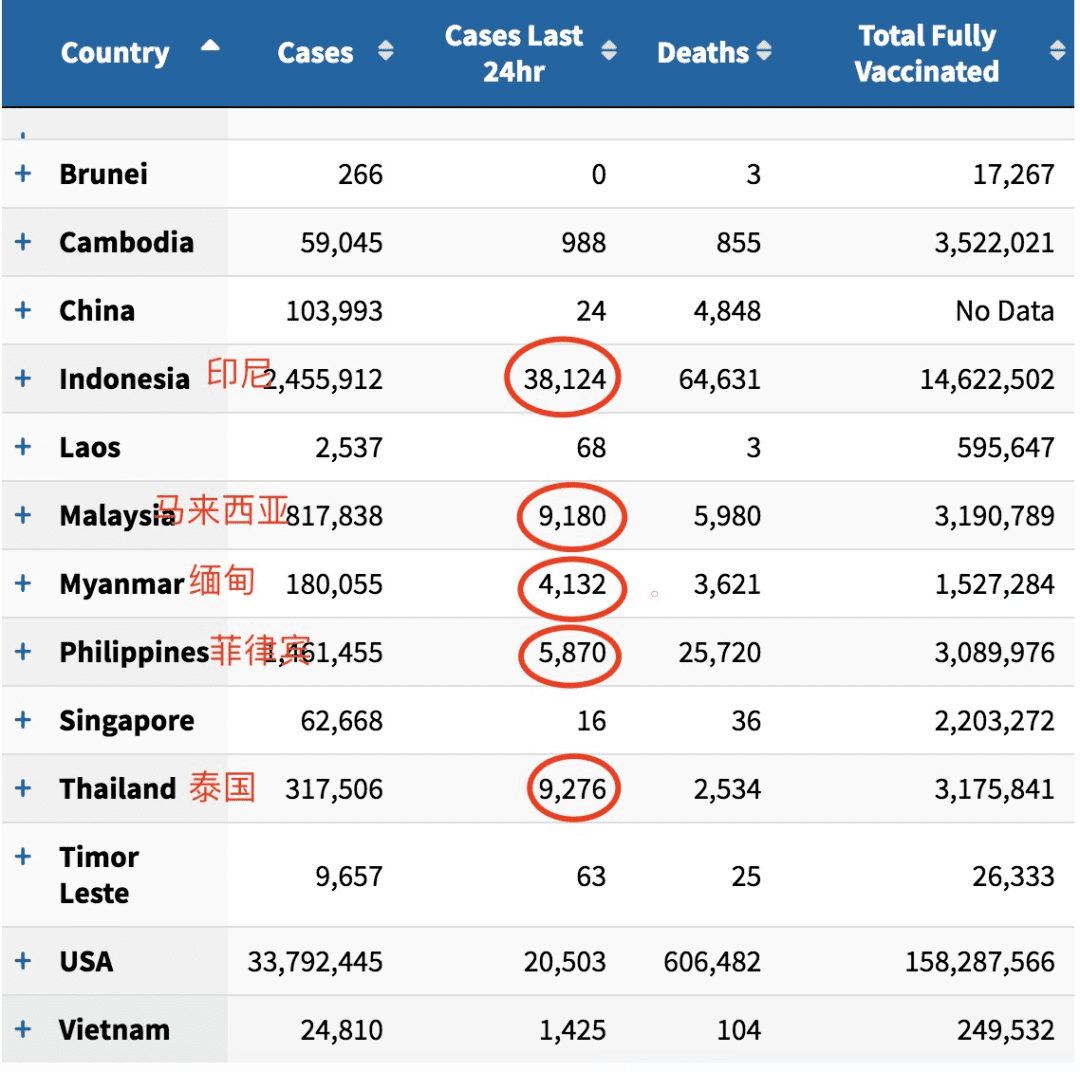The height and width of the screenshot is (1072, 1080).
Task: Click the plus icon beside Indonesia
Action: [x=23, y=378]
